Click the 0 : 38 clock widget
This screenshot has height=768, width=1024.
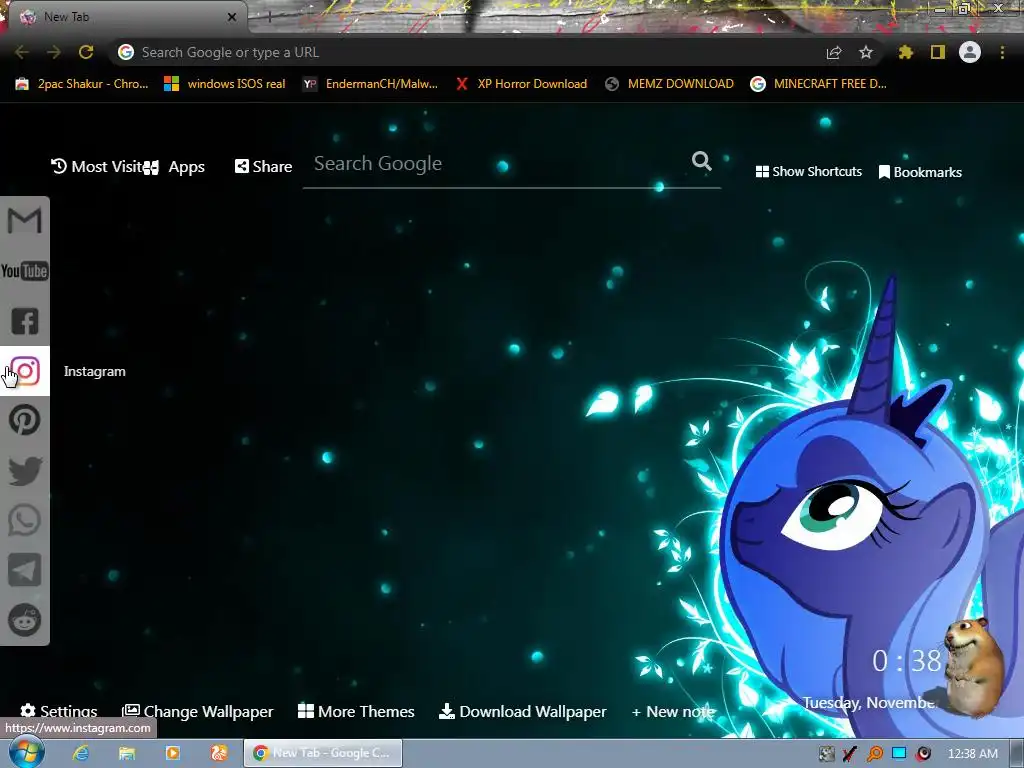[x=906, y=661]
